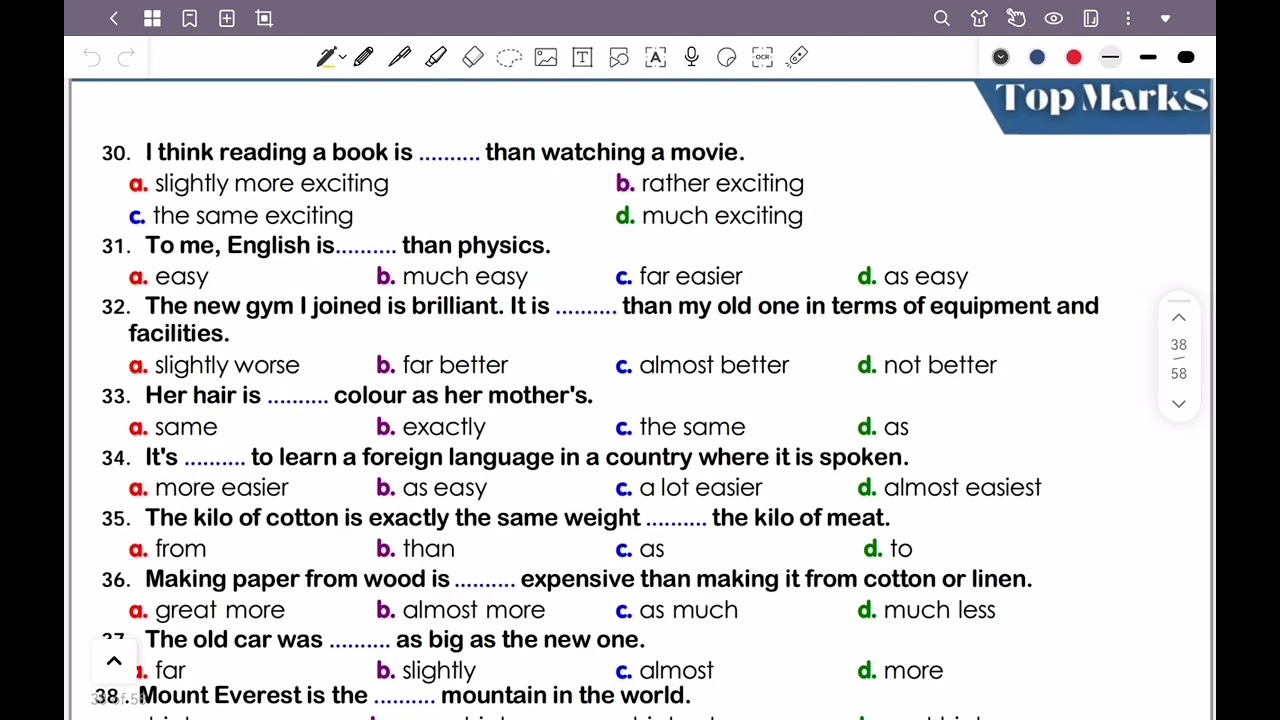Activate the lasso selection tool
The image size is (1280, 720).
click(509, 57)
